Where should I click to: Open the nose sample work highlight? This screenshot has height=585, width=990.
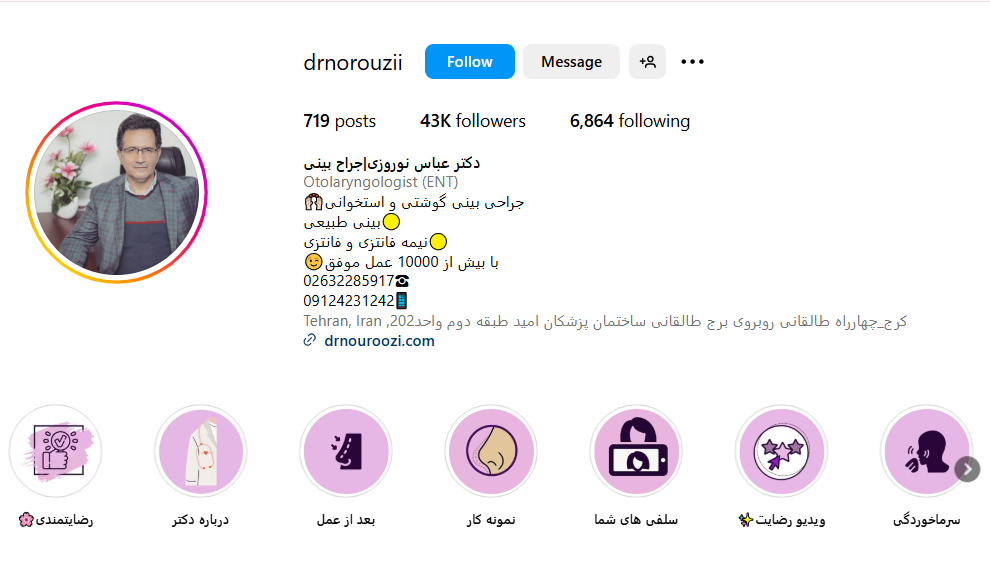click(491, 451)
